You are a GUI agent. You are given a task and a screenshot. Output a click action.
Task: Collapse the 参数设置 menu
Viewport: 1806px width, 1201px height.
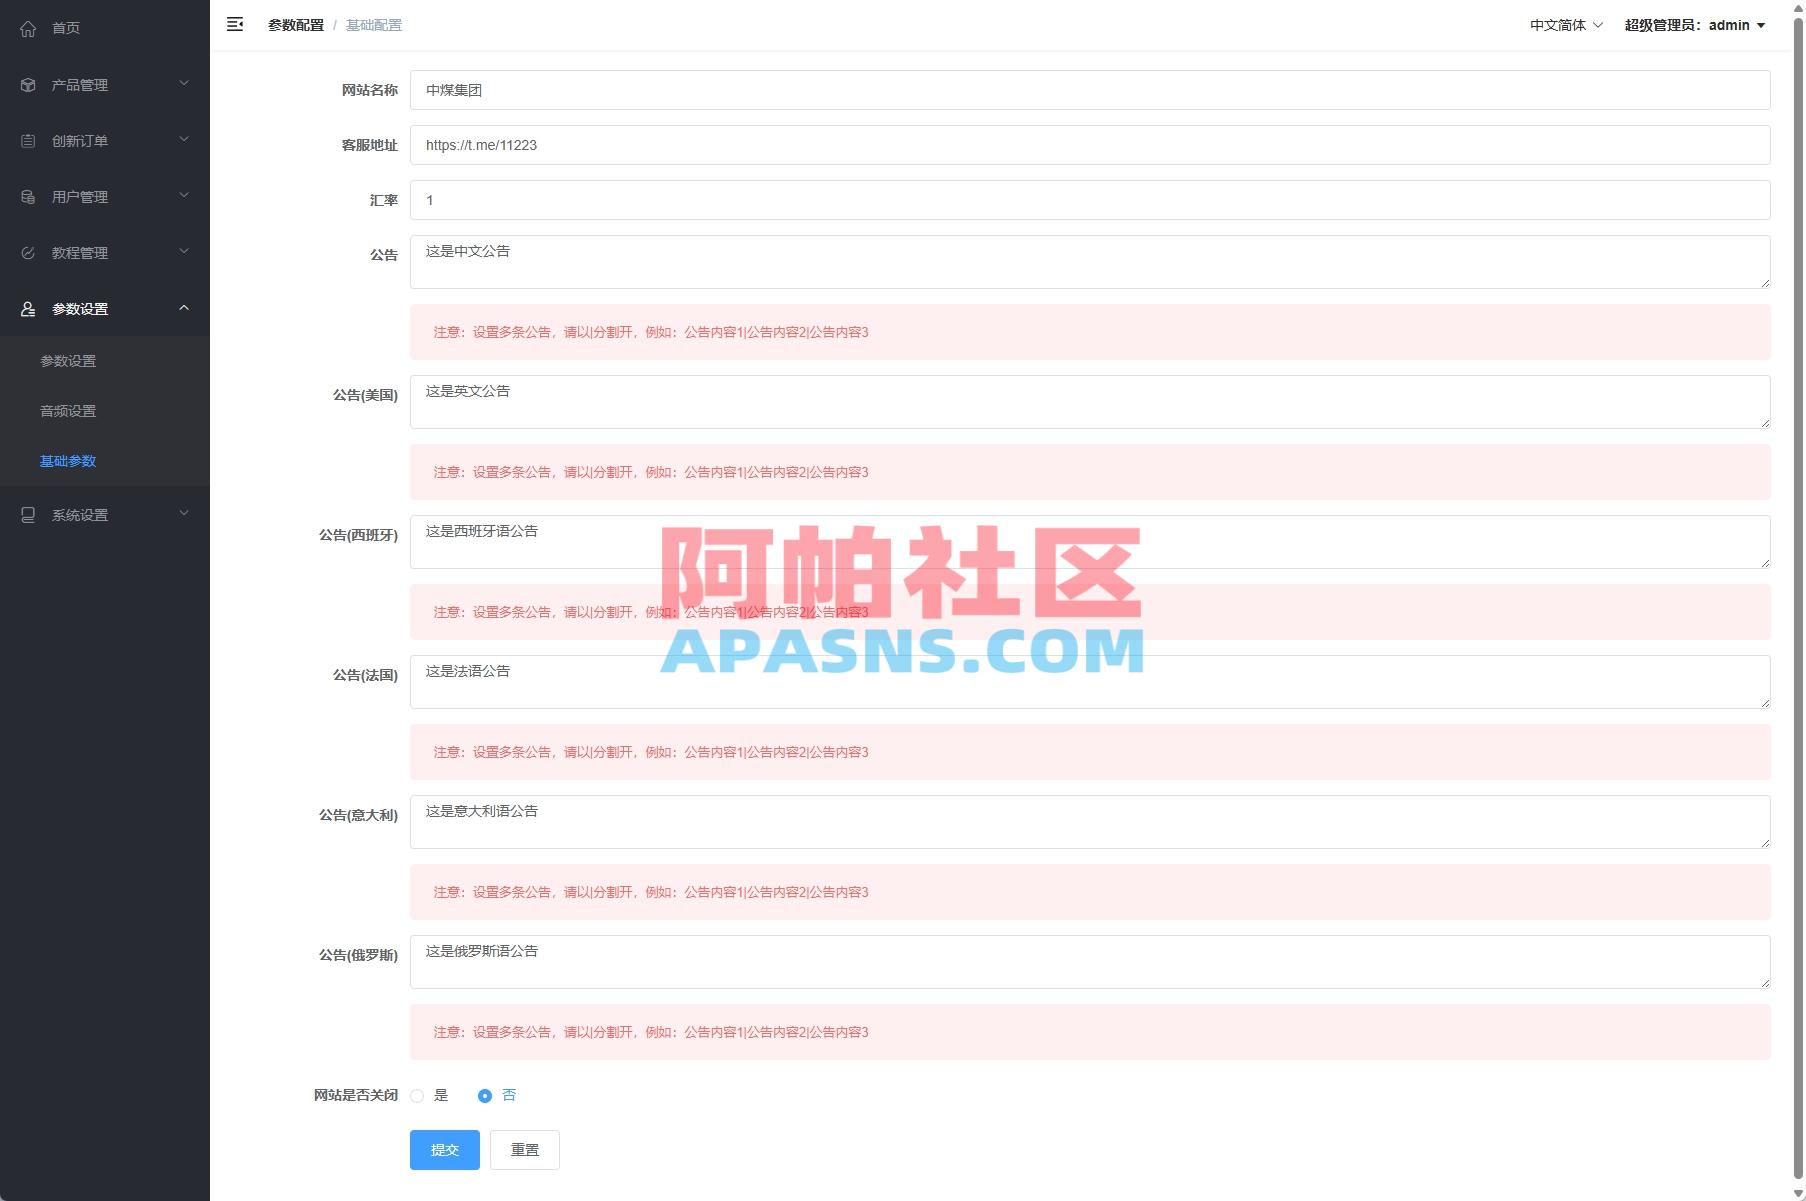183,308
